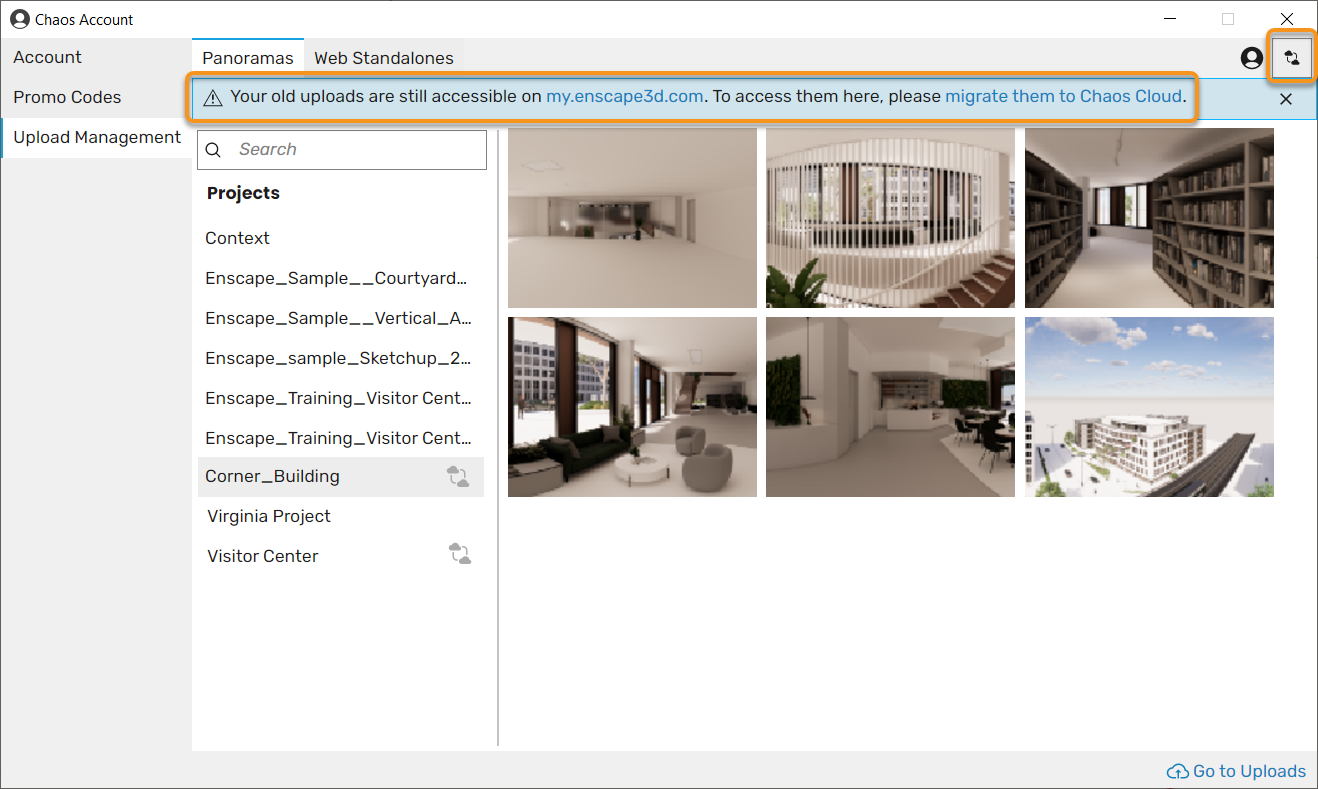Click the migrate to Chaos Cloud icon button
1318x789 pixels.
[1291, 58]
